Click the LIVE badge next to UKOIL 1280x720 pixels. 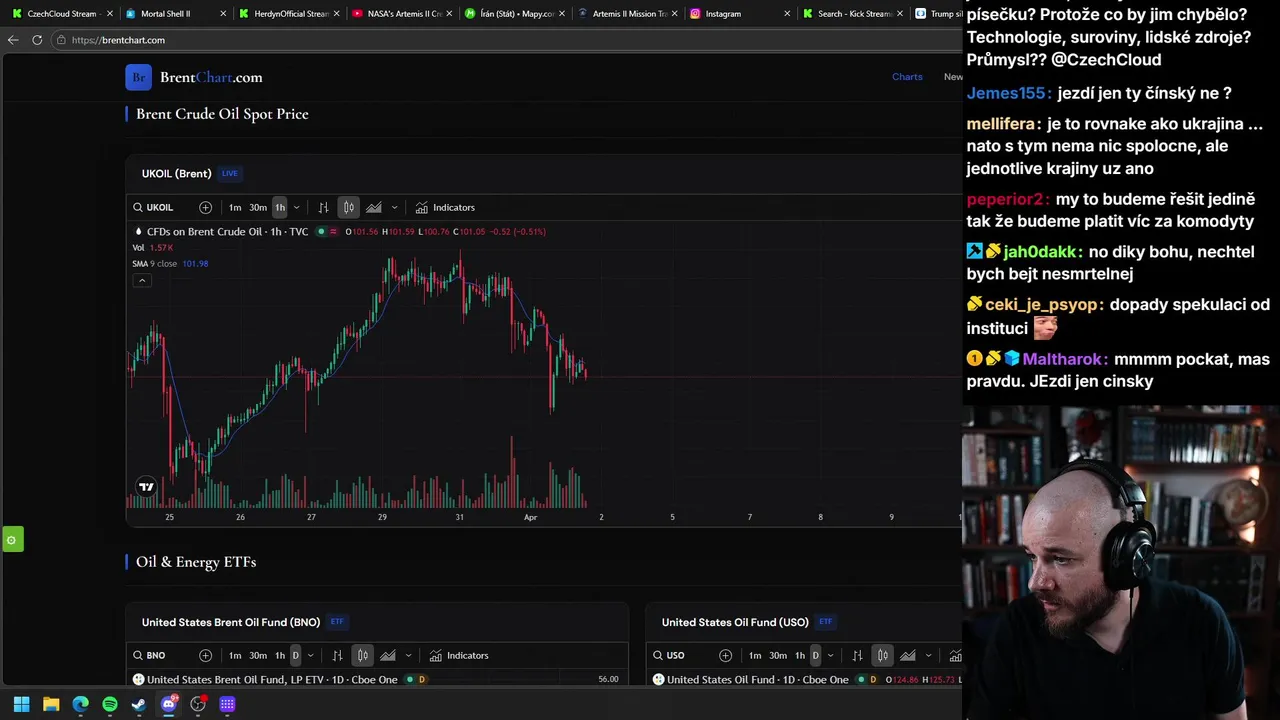click(x=230, y=173)
